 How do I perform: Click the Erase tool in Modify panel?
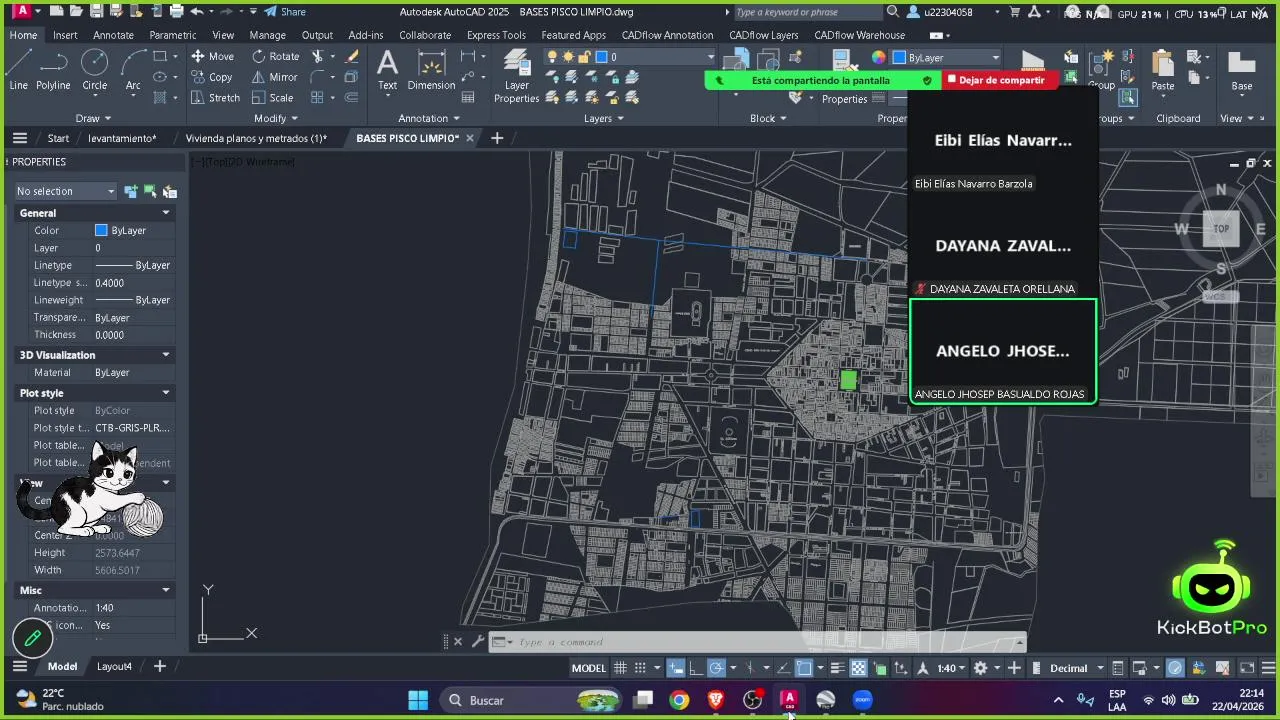pyautogui.click(x=352, y=56)
